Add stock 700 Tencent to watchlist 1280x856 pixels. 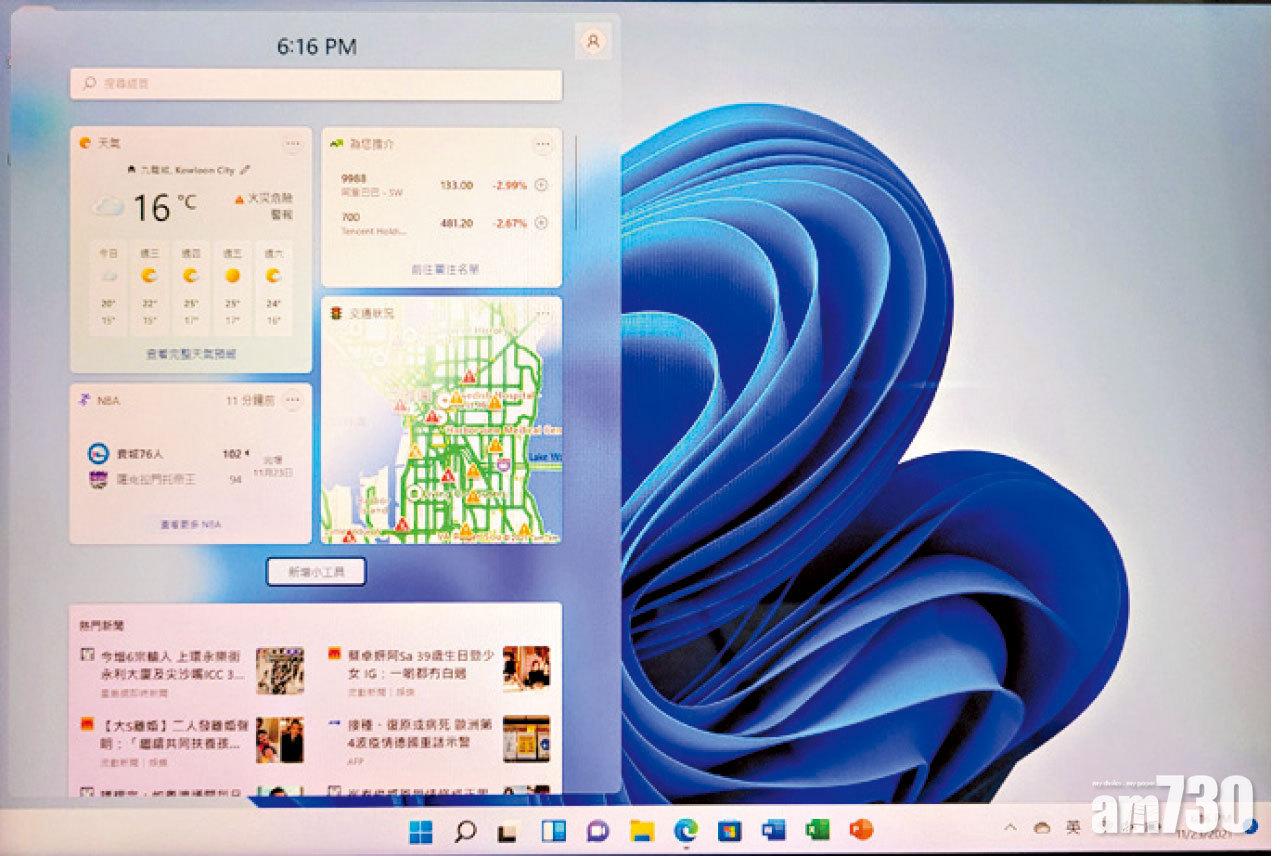coord(542,223)
